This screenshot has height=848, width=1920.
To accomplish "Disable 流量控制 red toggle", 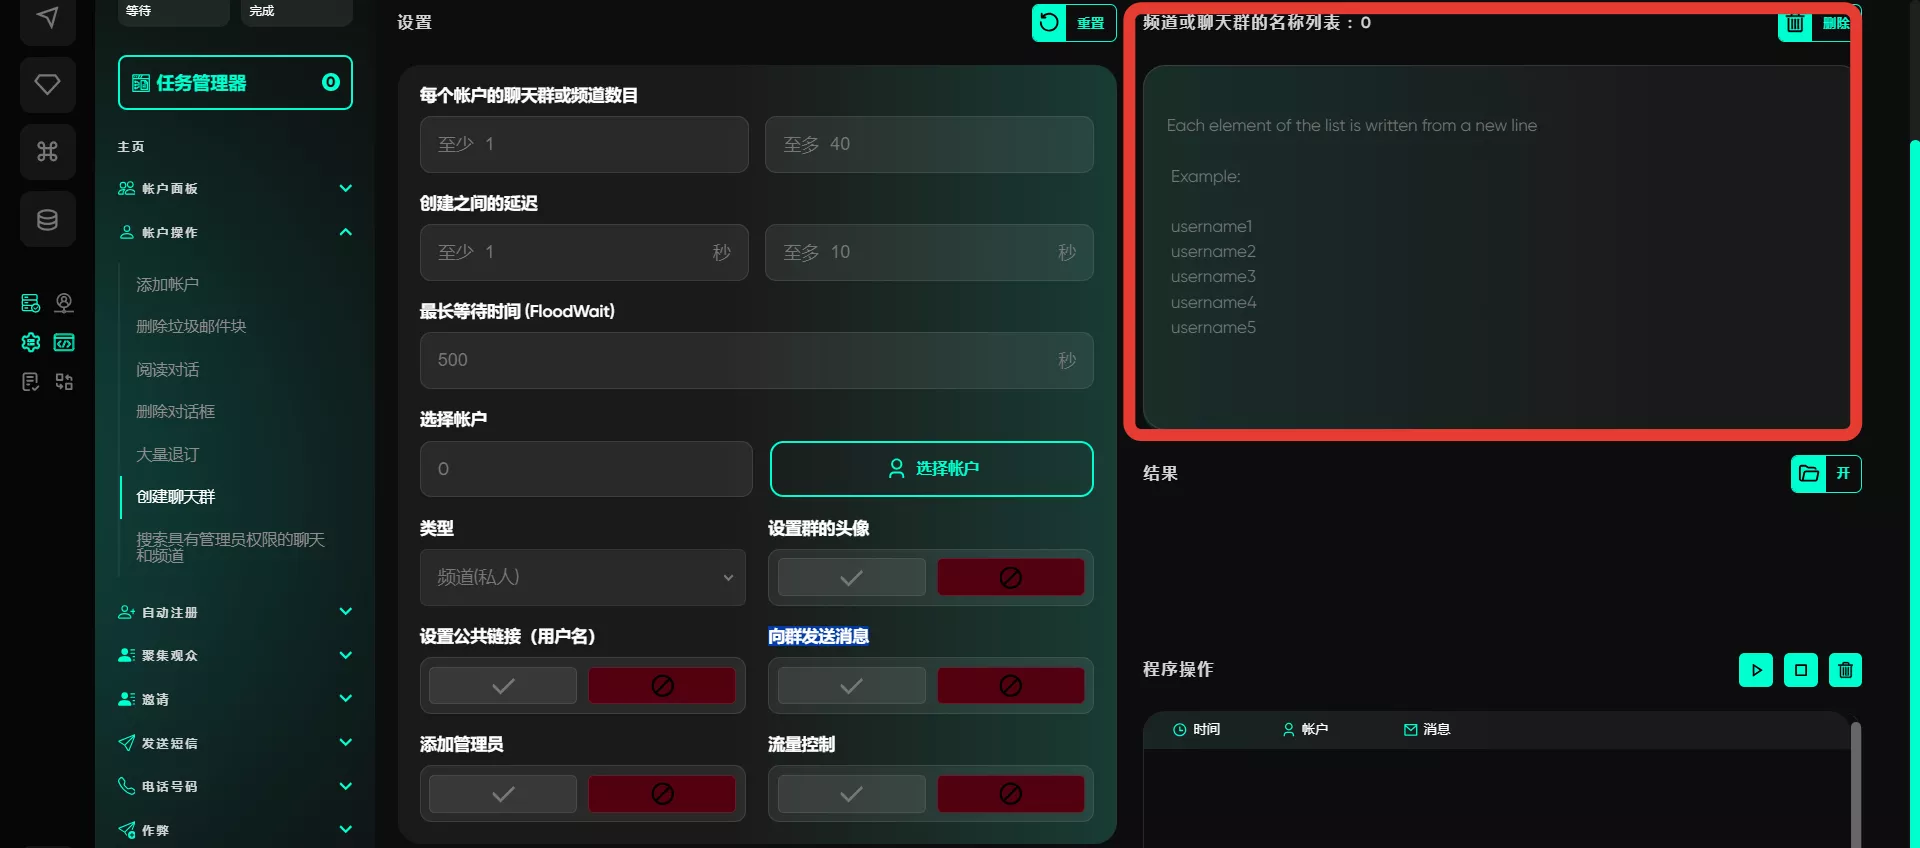I will tap(1010, 794).
